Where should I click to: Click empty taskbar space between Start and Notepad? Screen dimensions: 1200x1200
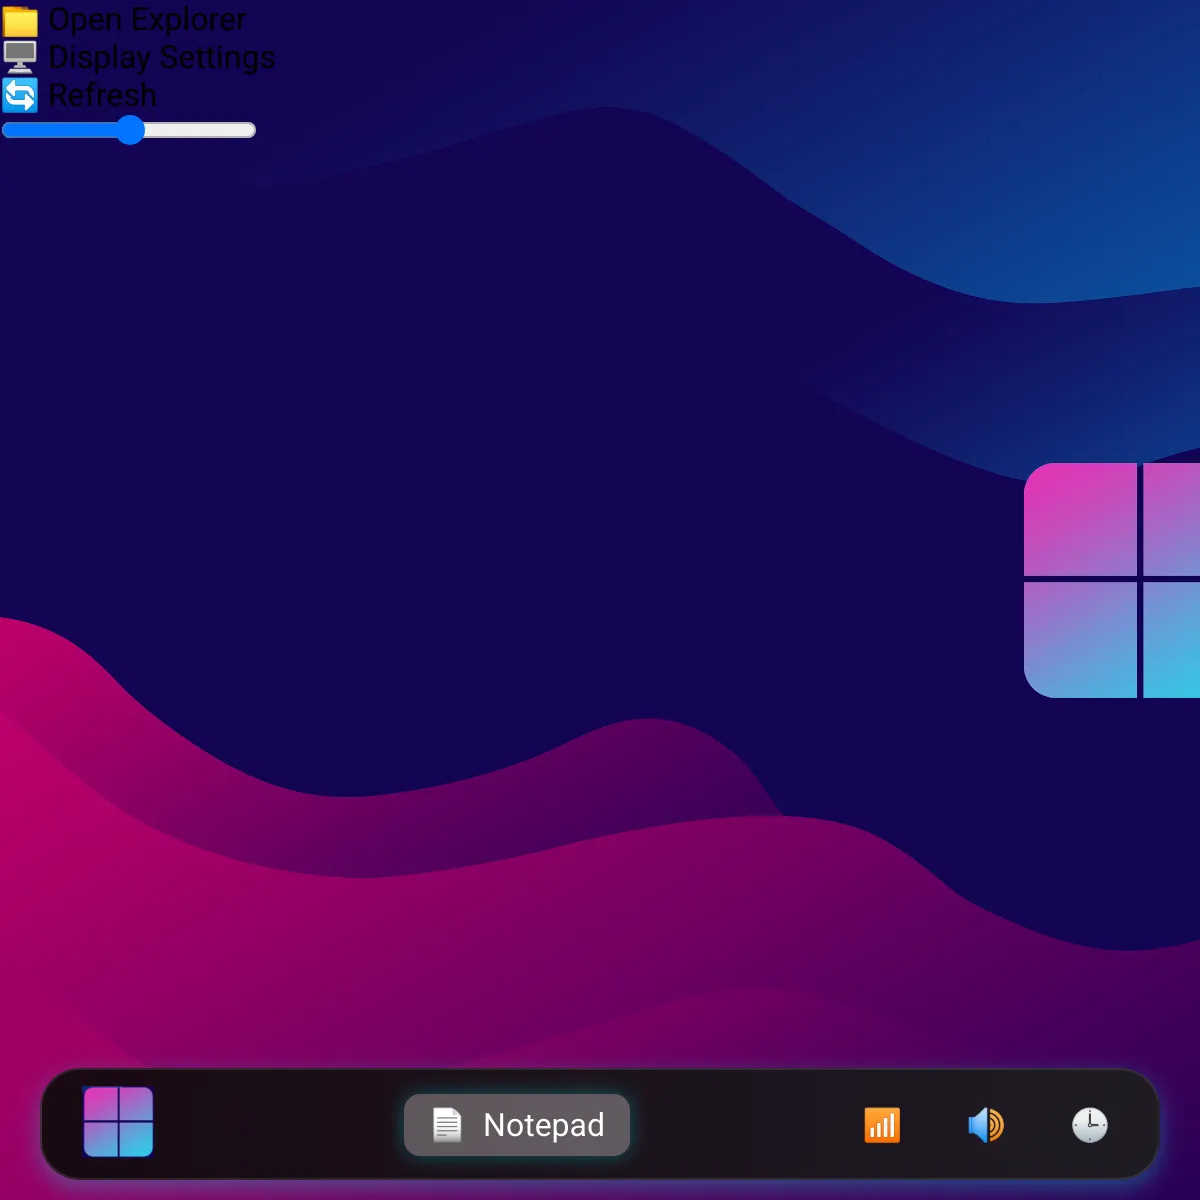click(x=278, y=1125)
